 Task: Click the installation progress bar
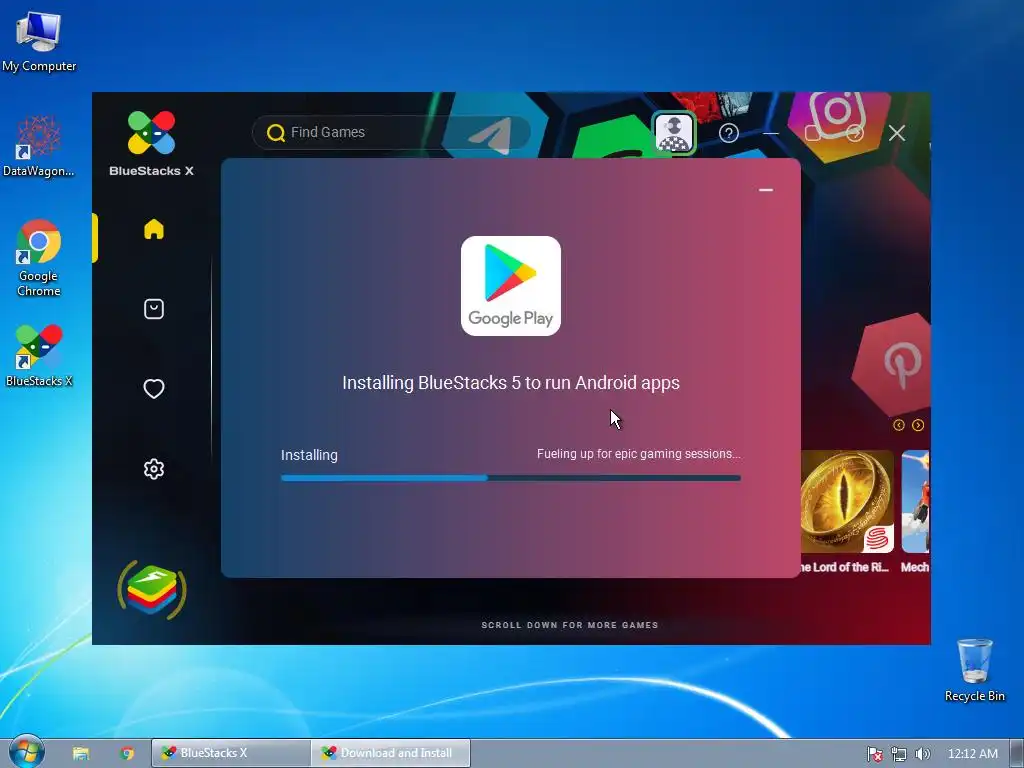[511, 478]
